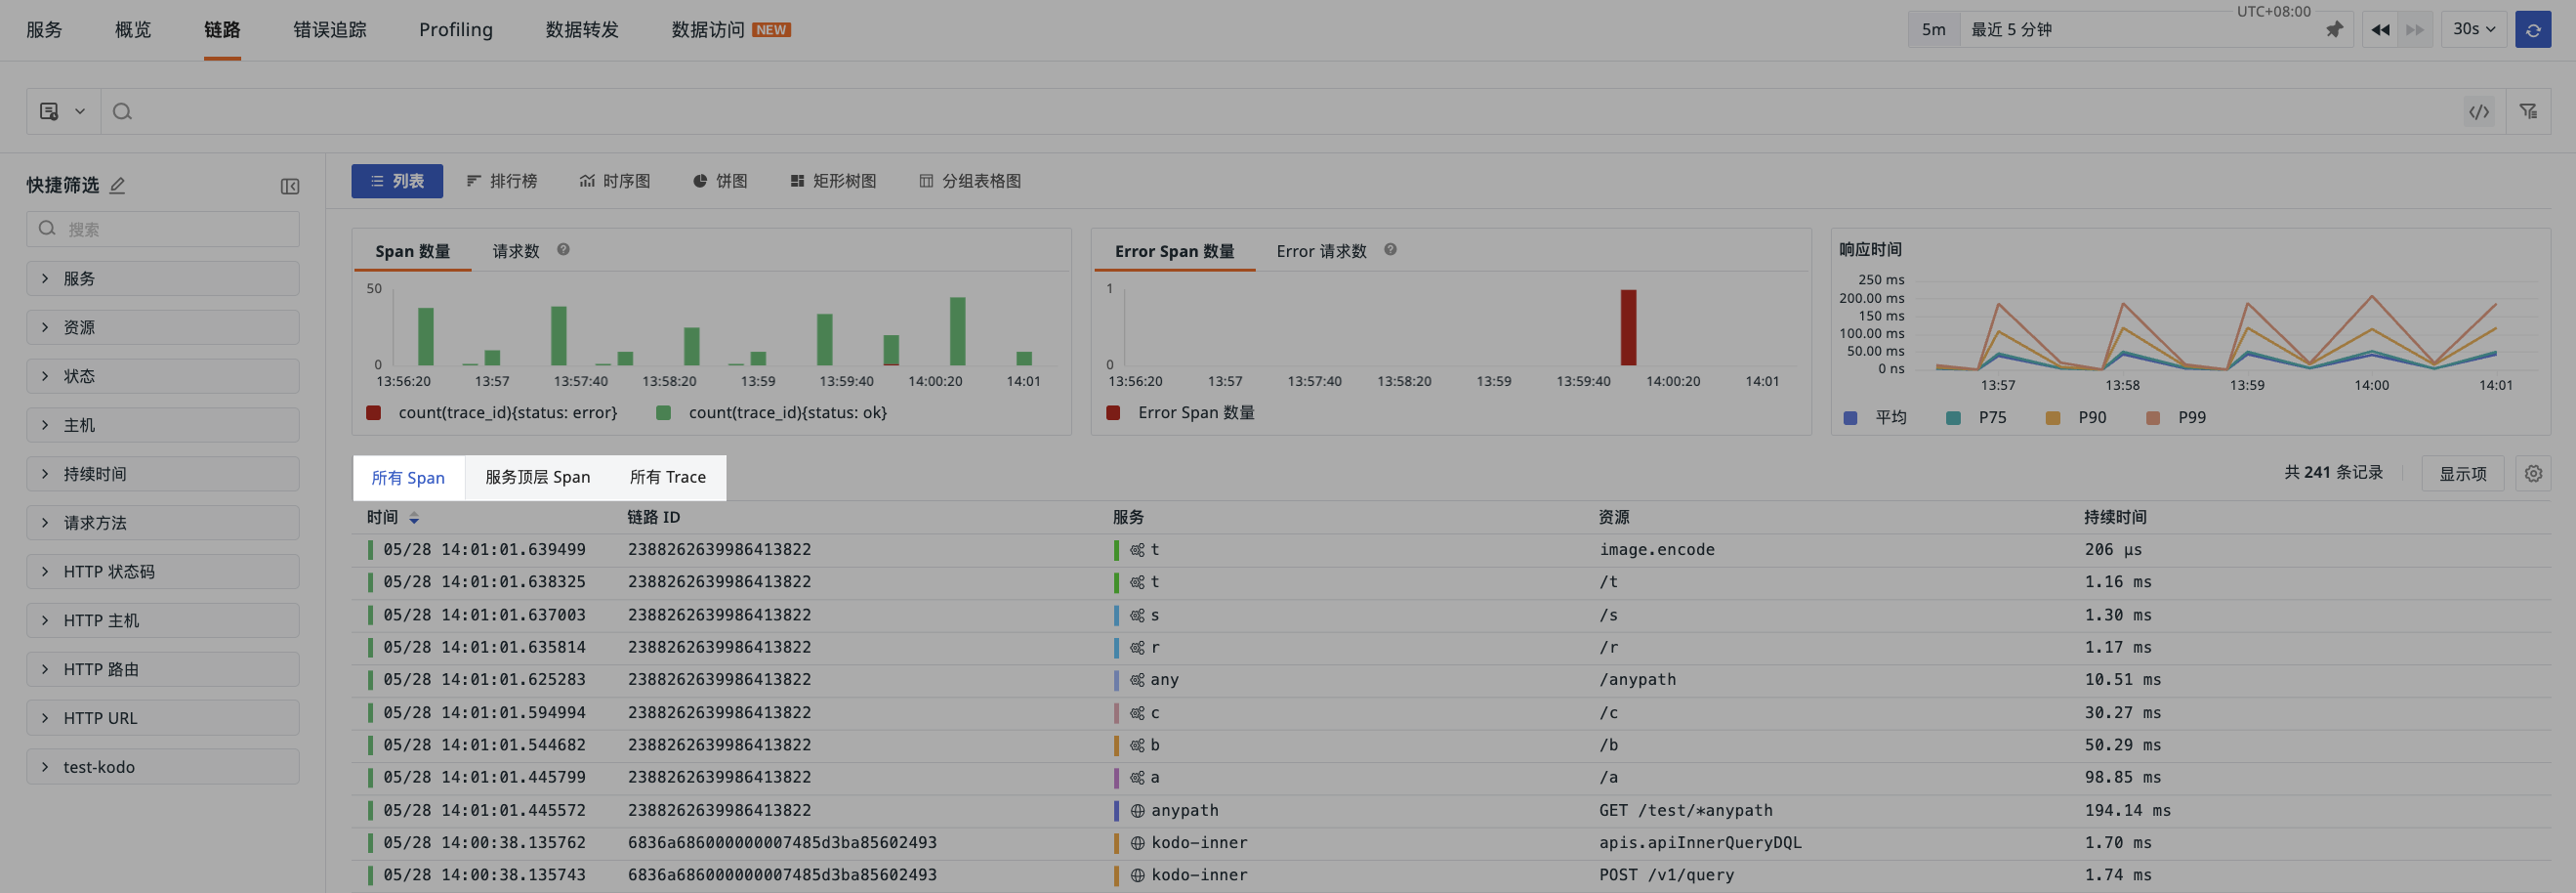Expand the HTTP 状态码 filter group

[163, 572]
